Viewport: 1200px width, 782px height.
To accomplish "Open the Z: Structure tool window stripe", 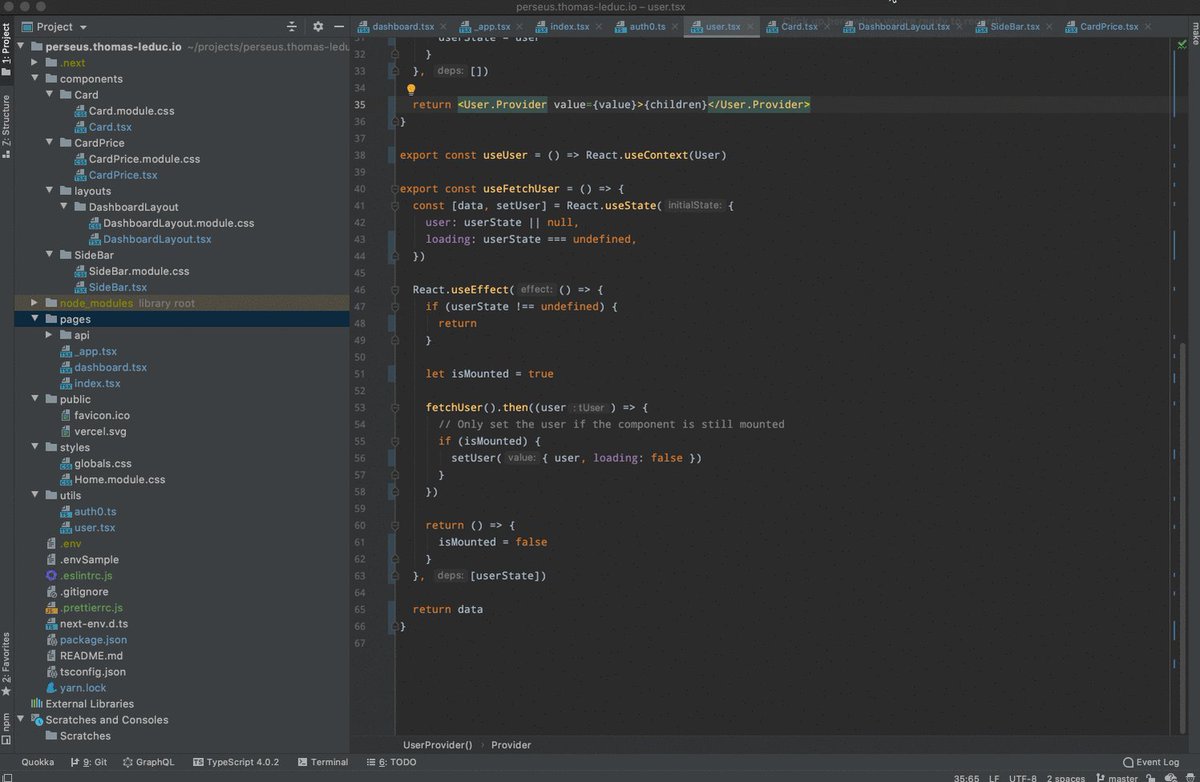I will coord(6,126).
